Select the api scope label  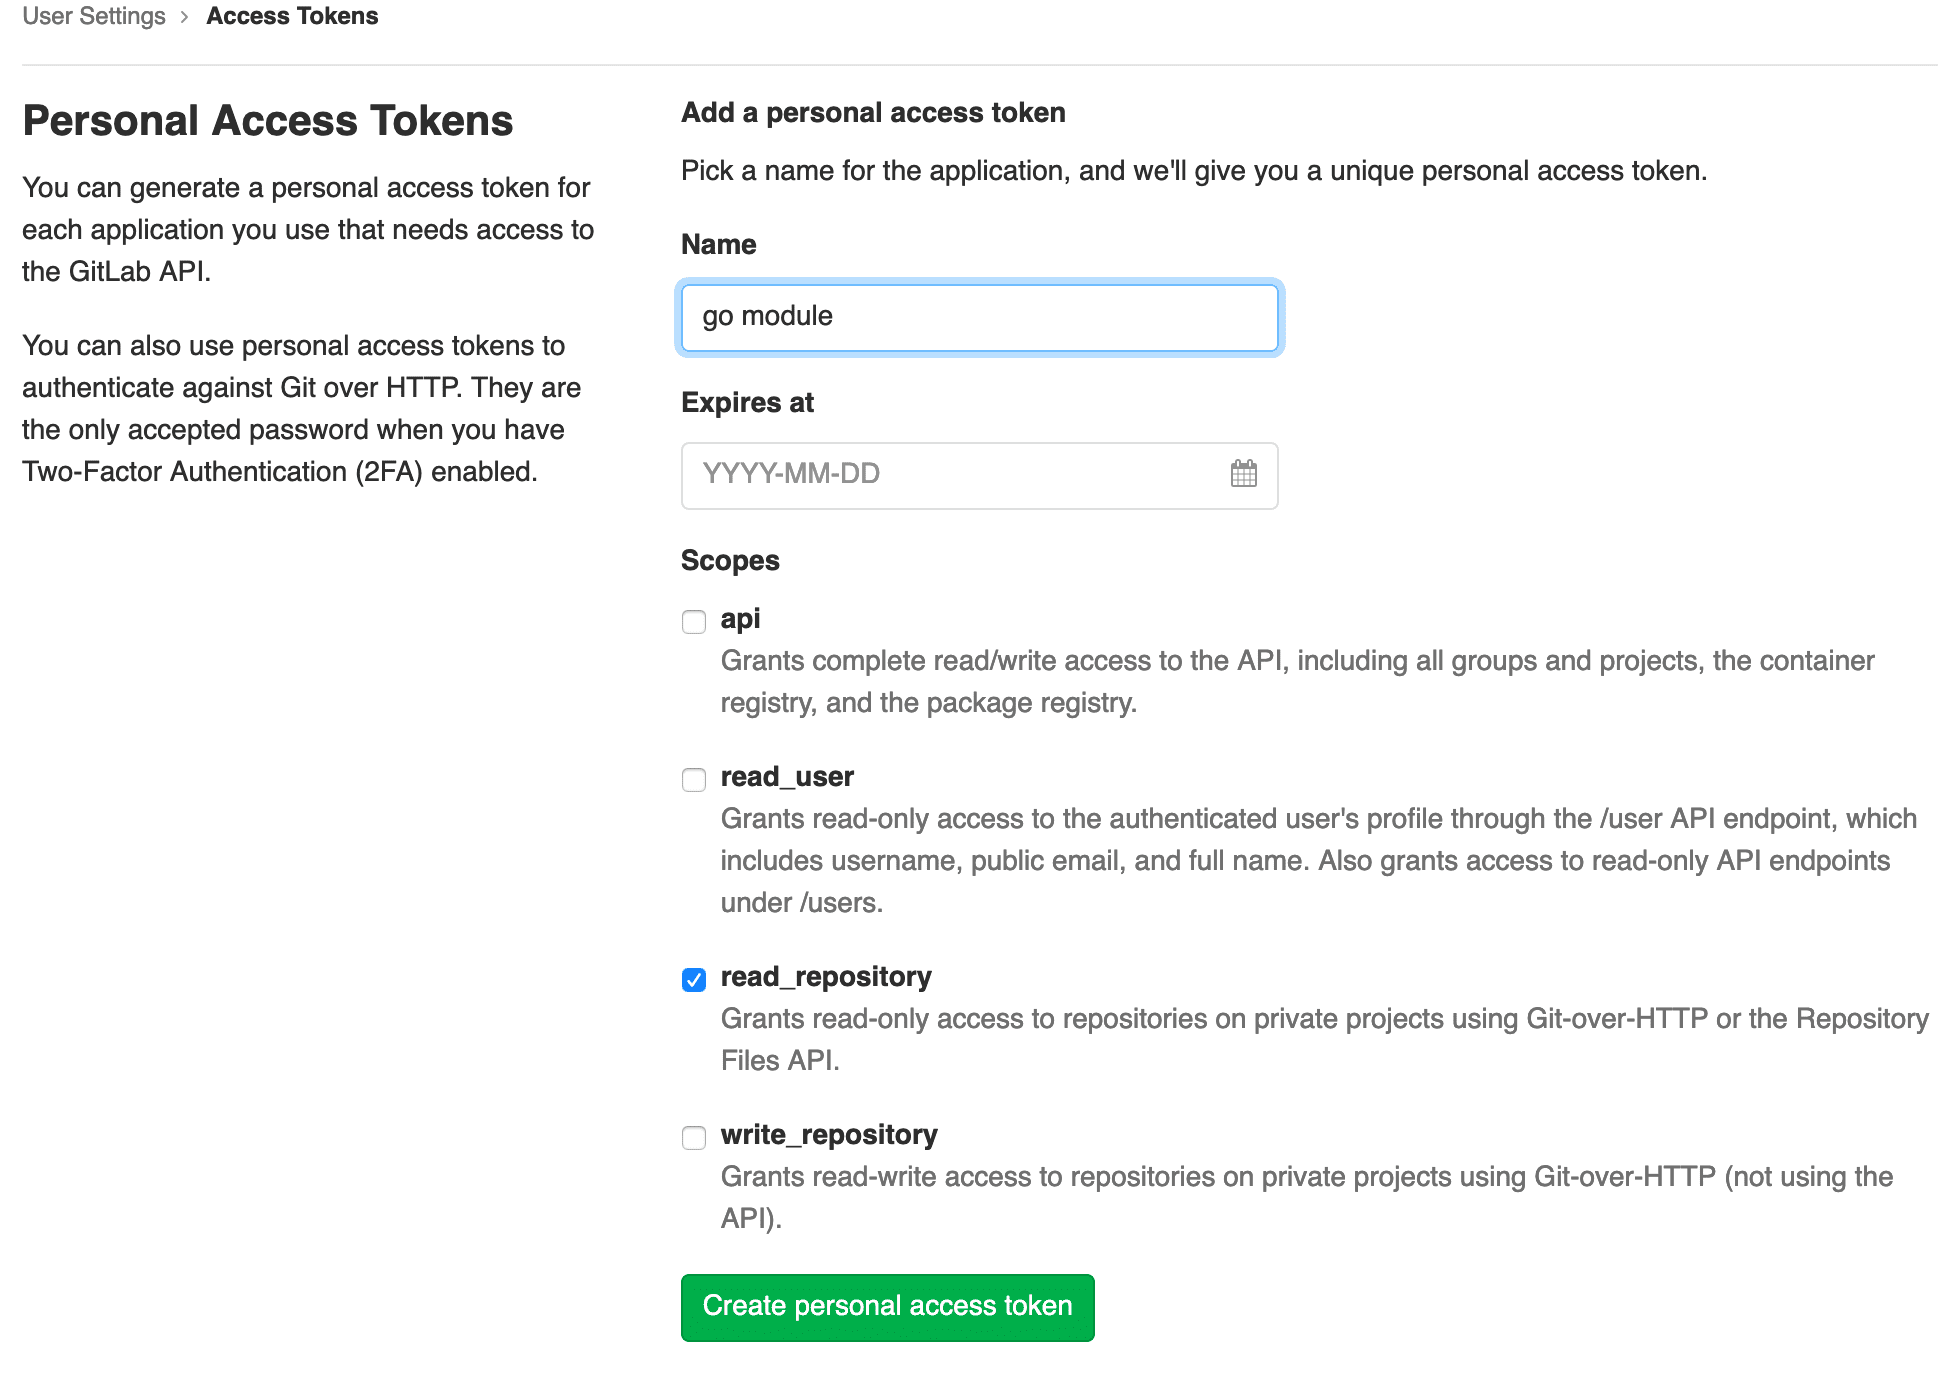(740, 620)
